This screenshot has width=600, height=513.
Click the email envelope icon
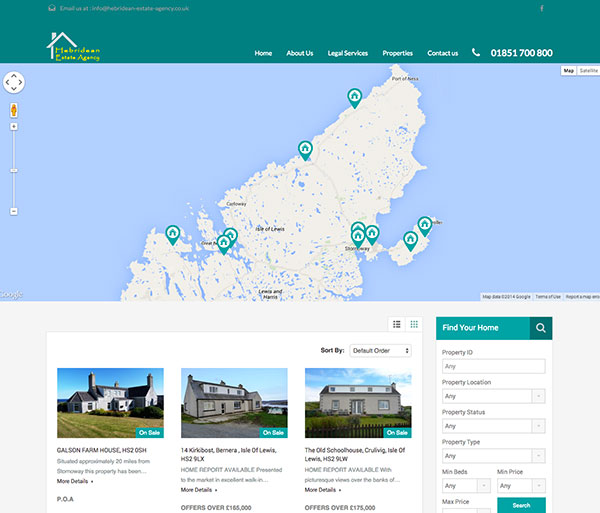tap(52, 8)
